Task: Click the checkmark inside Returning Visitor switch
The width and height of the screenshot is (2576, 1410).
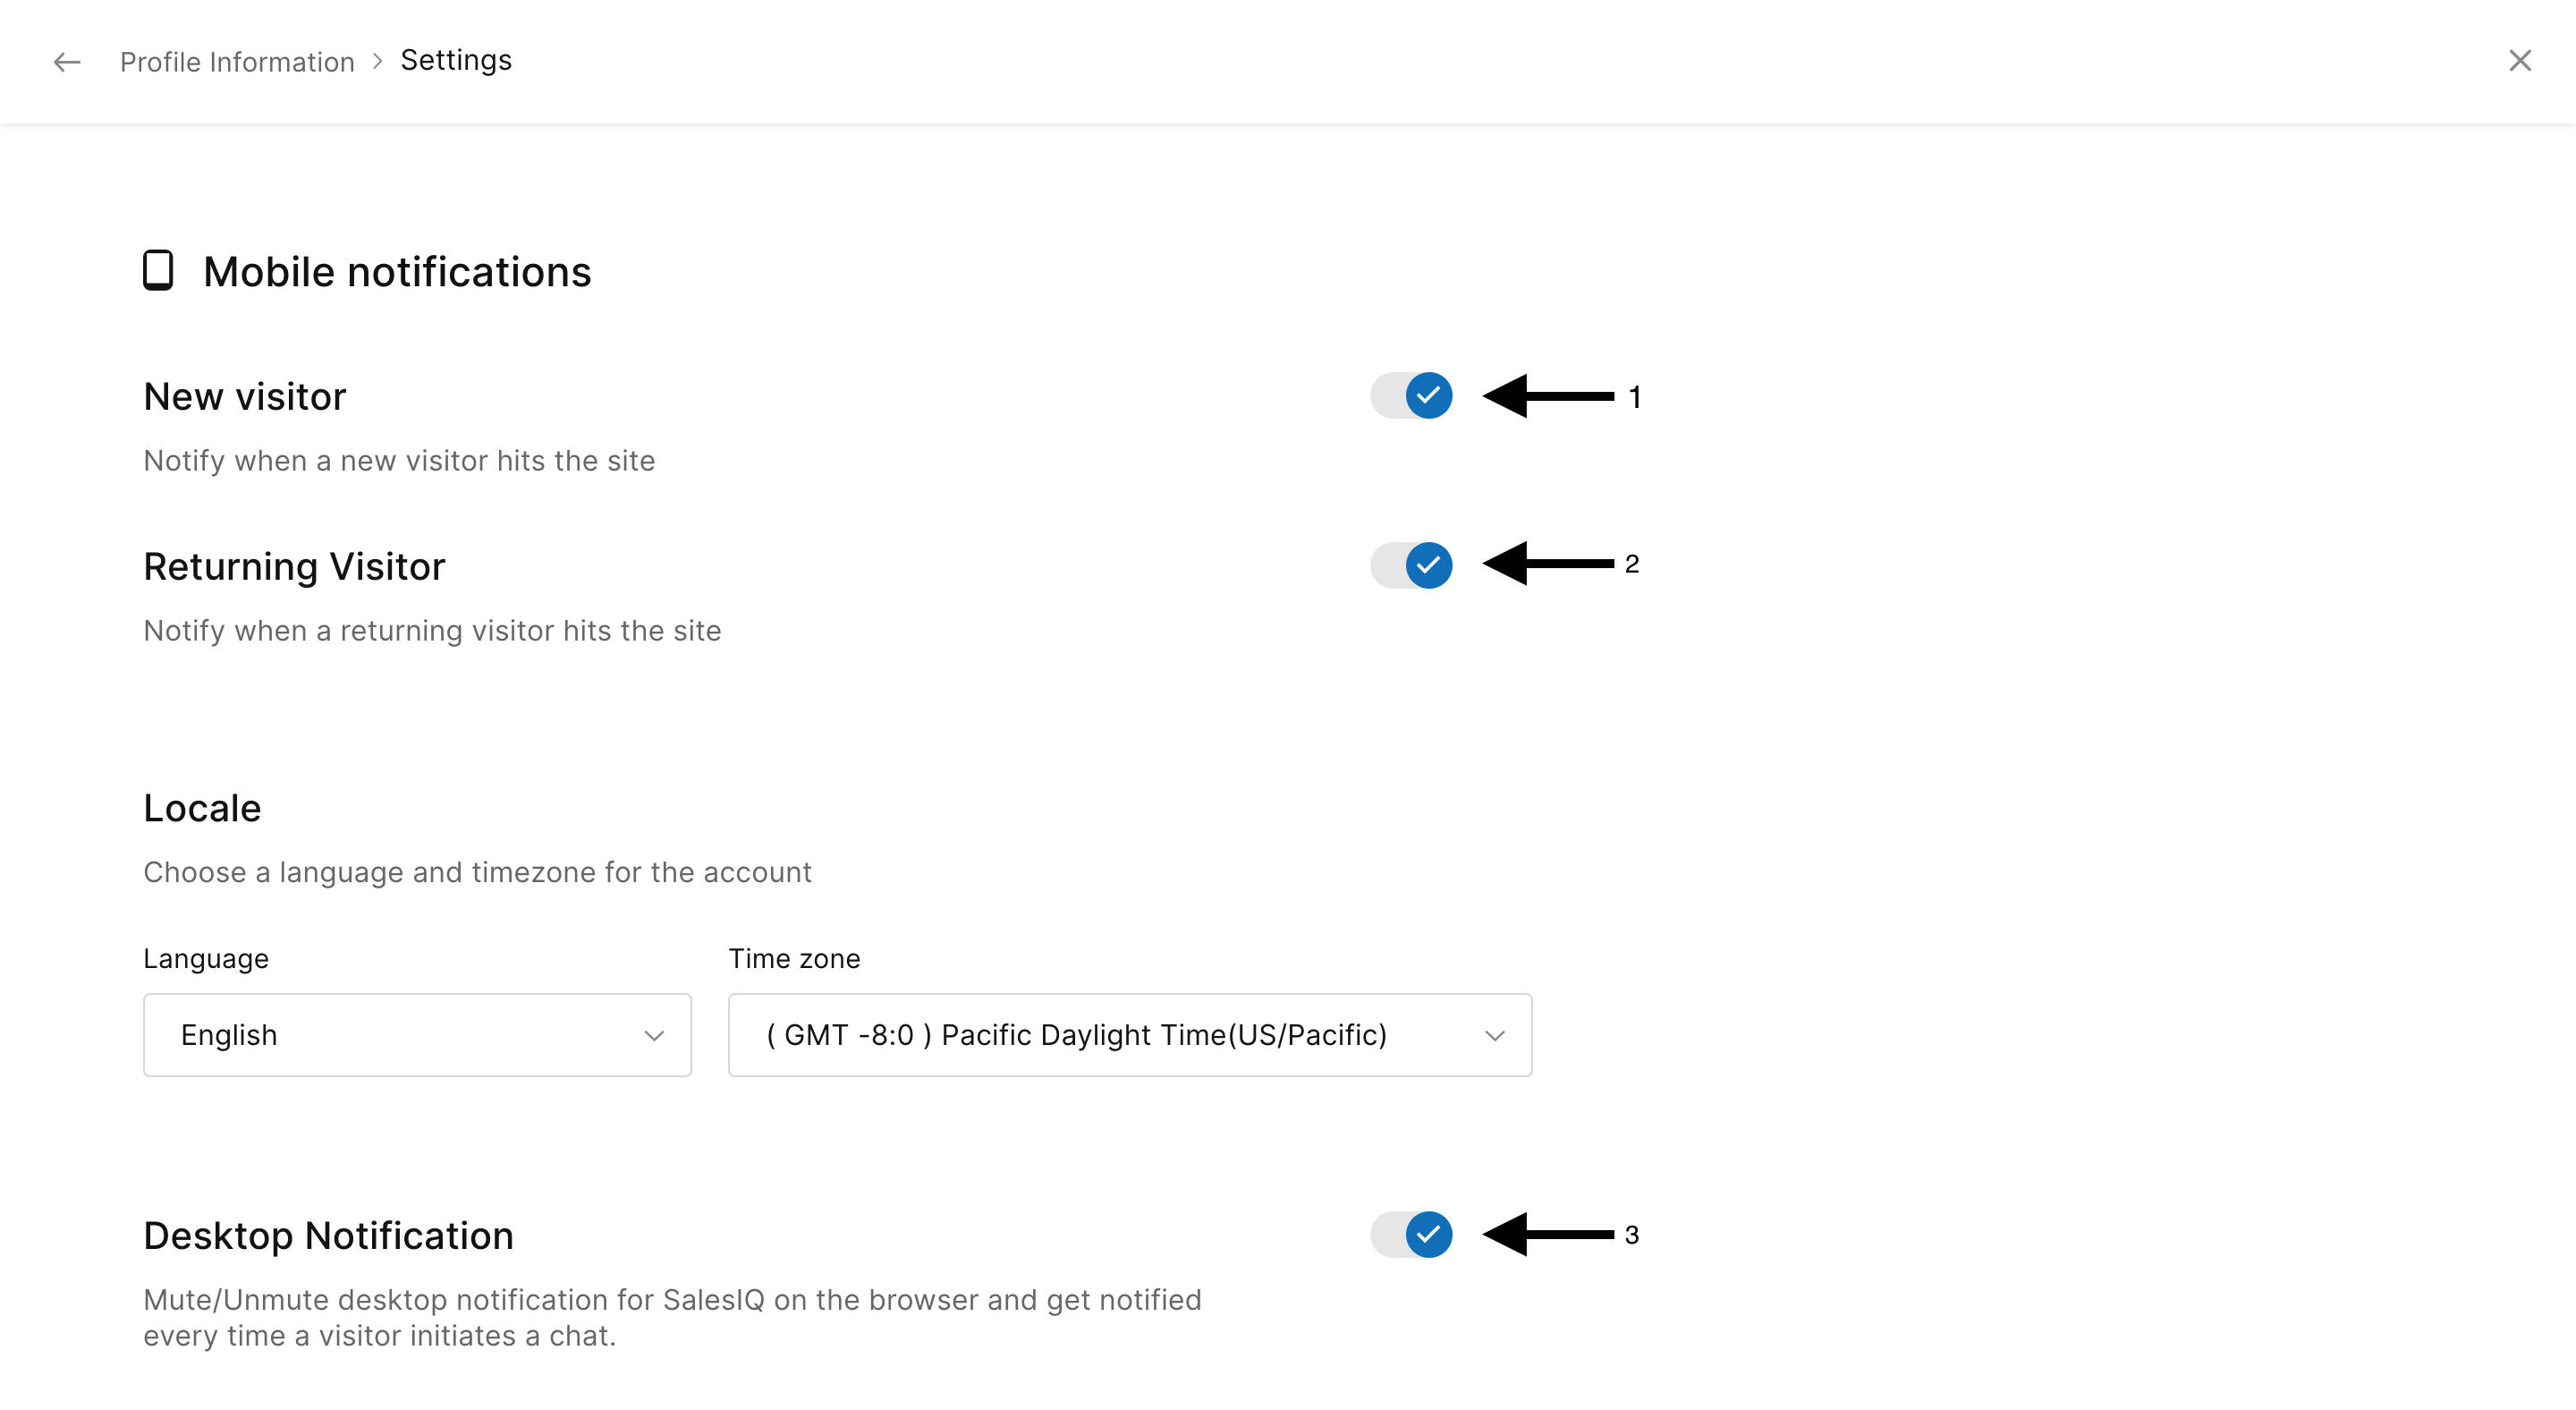Action: click(1428, 565)
